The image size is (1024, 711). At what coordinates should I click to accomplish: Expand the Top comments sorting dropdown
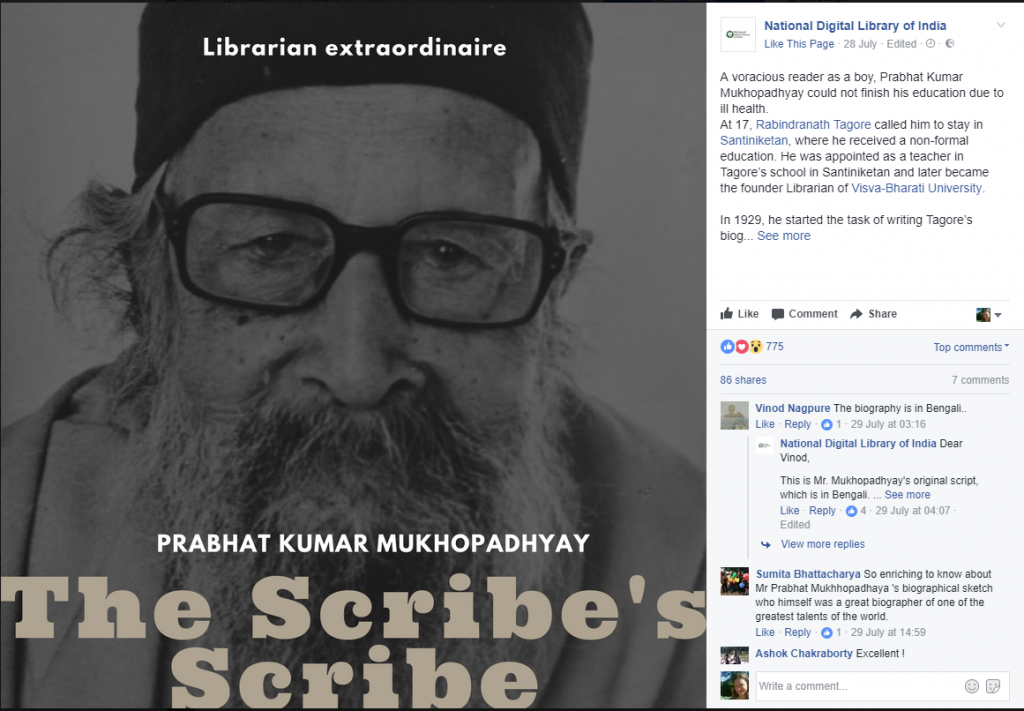pyautogui.click(x=971, y=347)
